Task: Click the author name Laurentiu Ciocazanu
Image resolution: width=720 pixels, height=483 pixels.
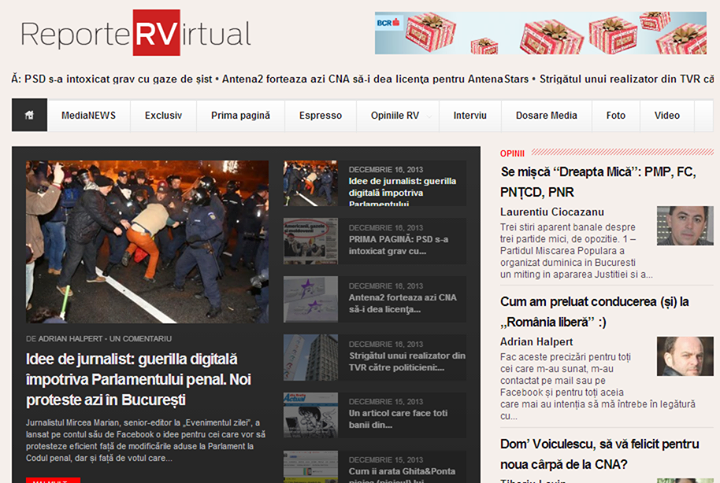Action: tap(552, 212)
